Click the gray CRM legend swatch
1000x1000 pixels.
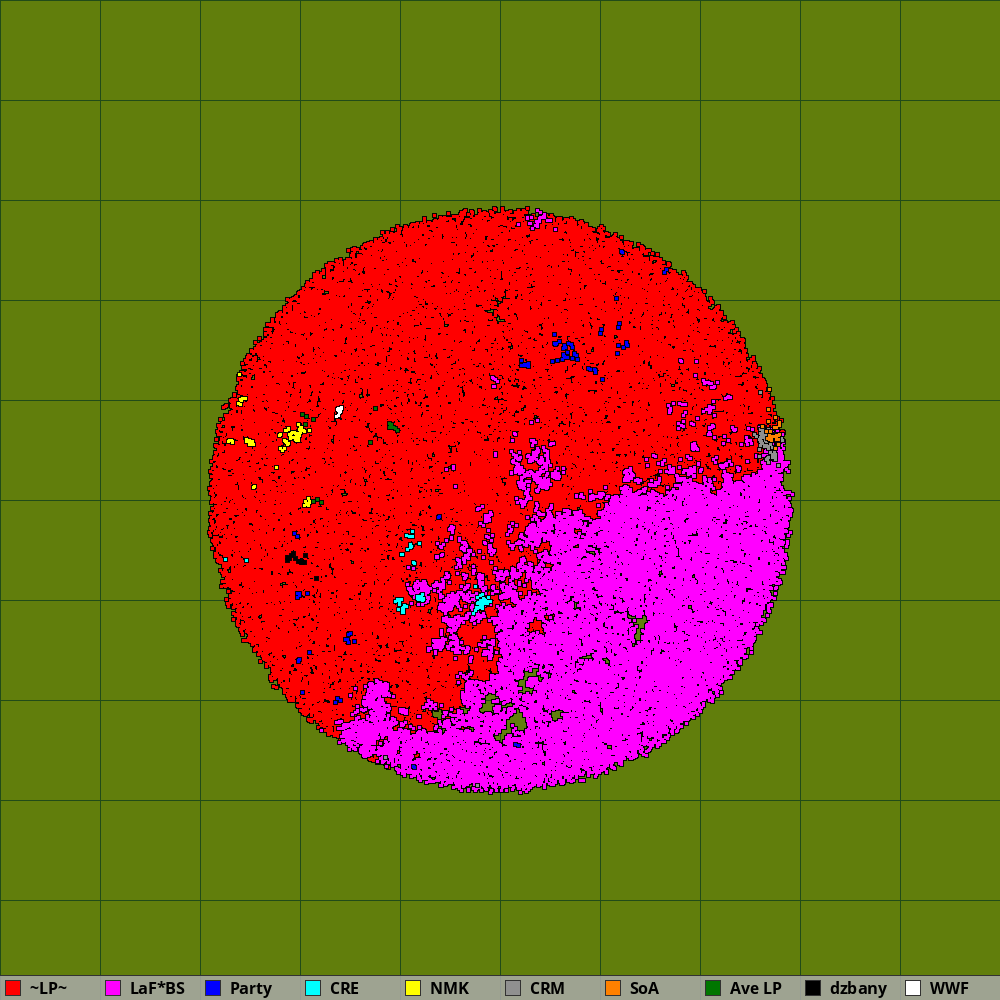click(513, 988)
